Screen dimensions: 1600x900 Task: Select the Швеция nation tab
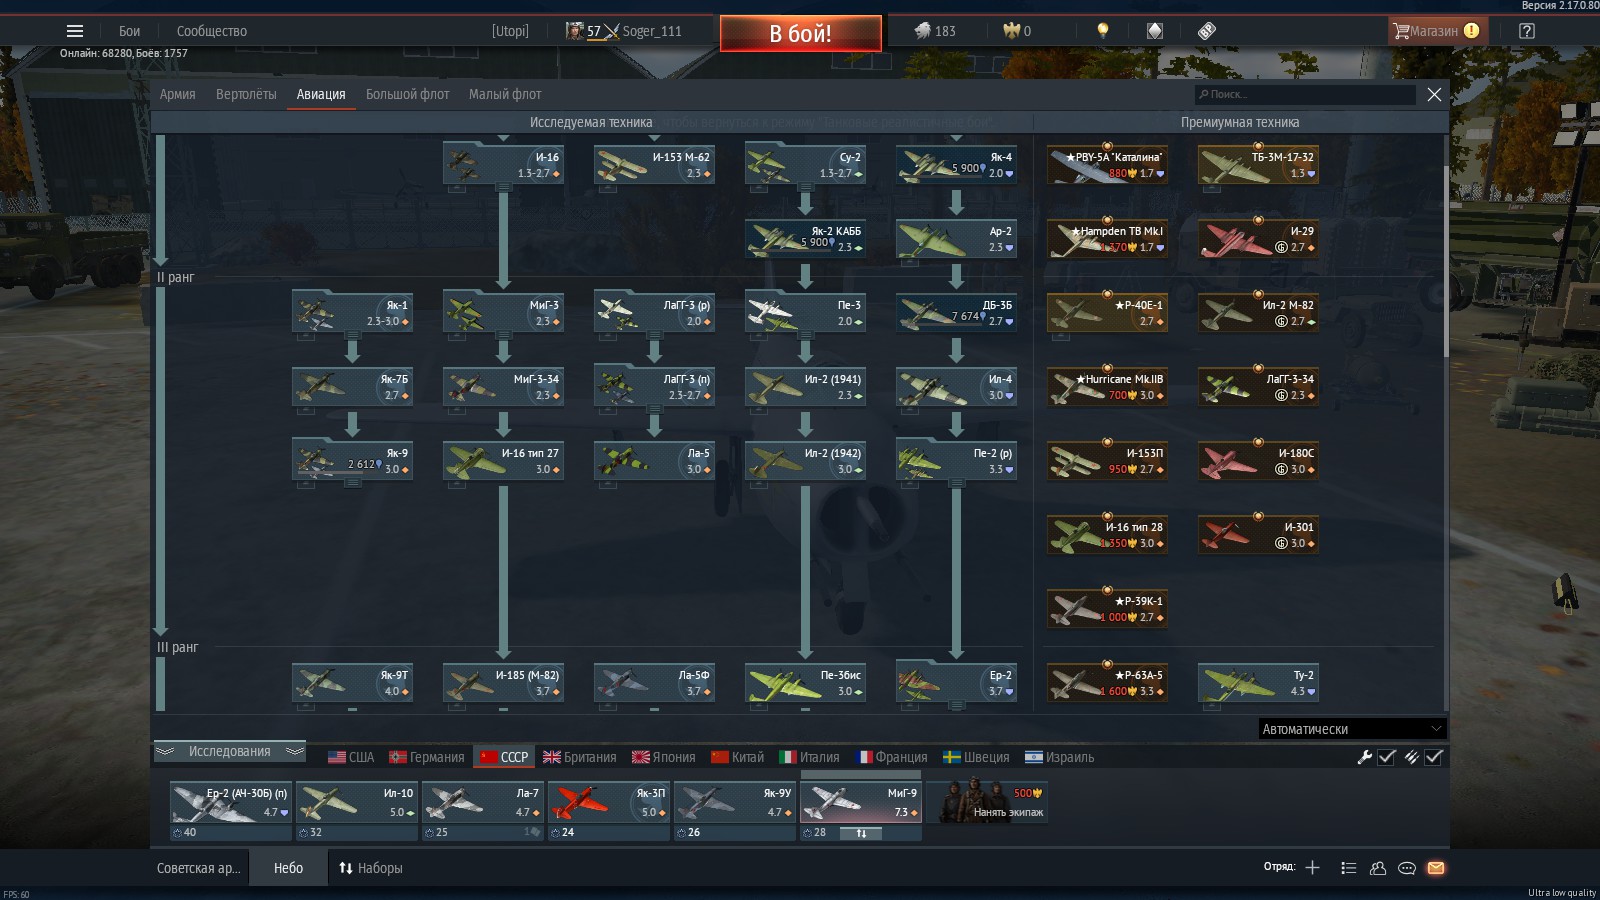pyautogui.click(x=976, y=757)
